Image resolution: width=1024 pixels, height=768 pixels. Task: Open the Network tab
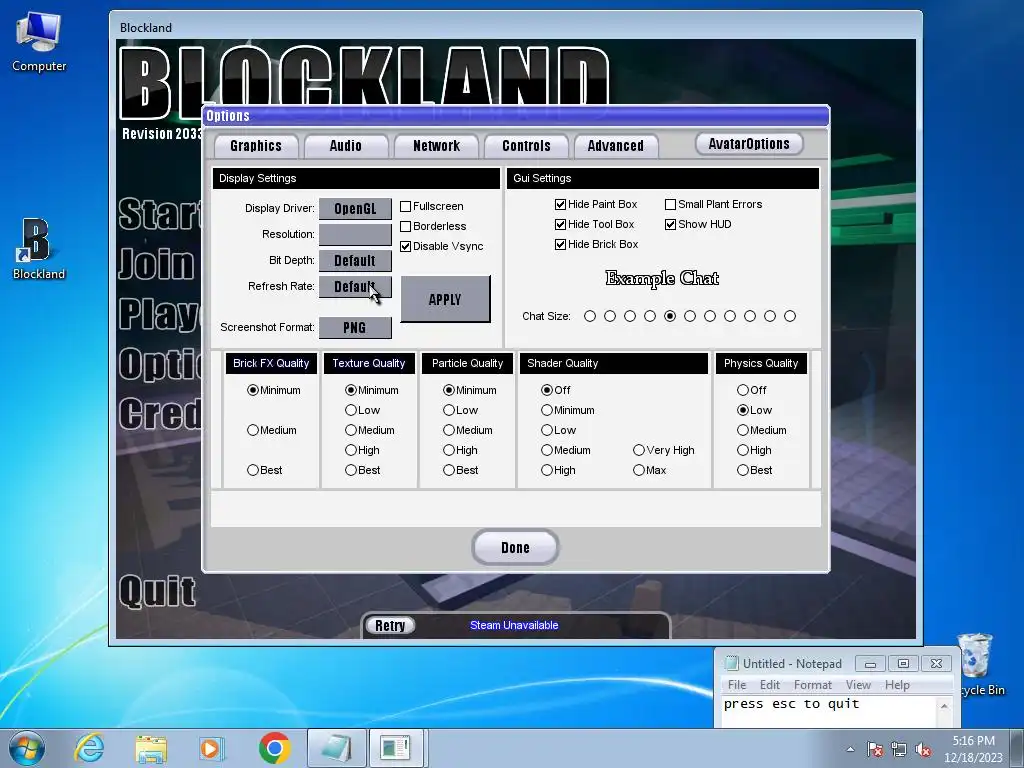(436, 146)
